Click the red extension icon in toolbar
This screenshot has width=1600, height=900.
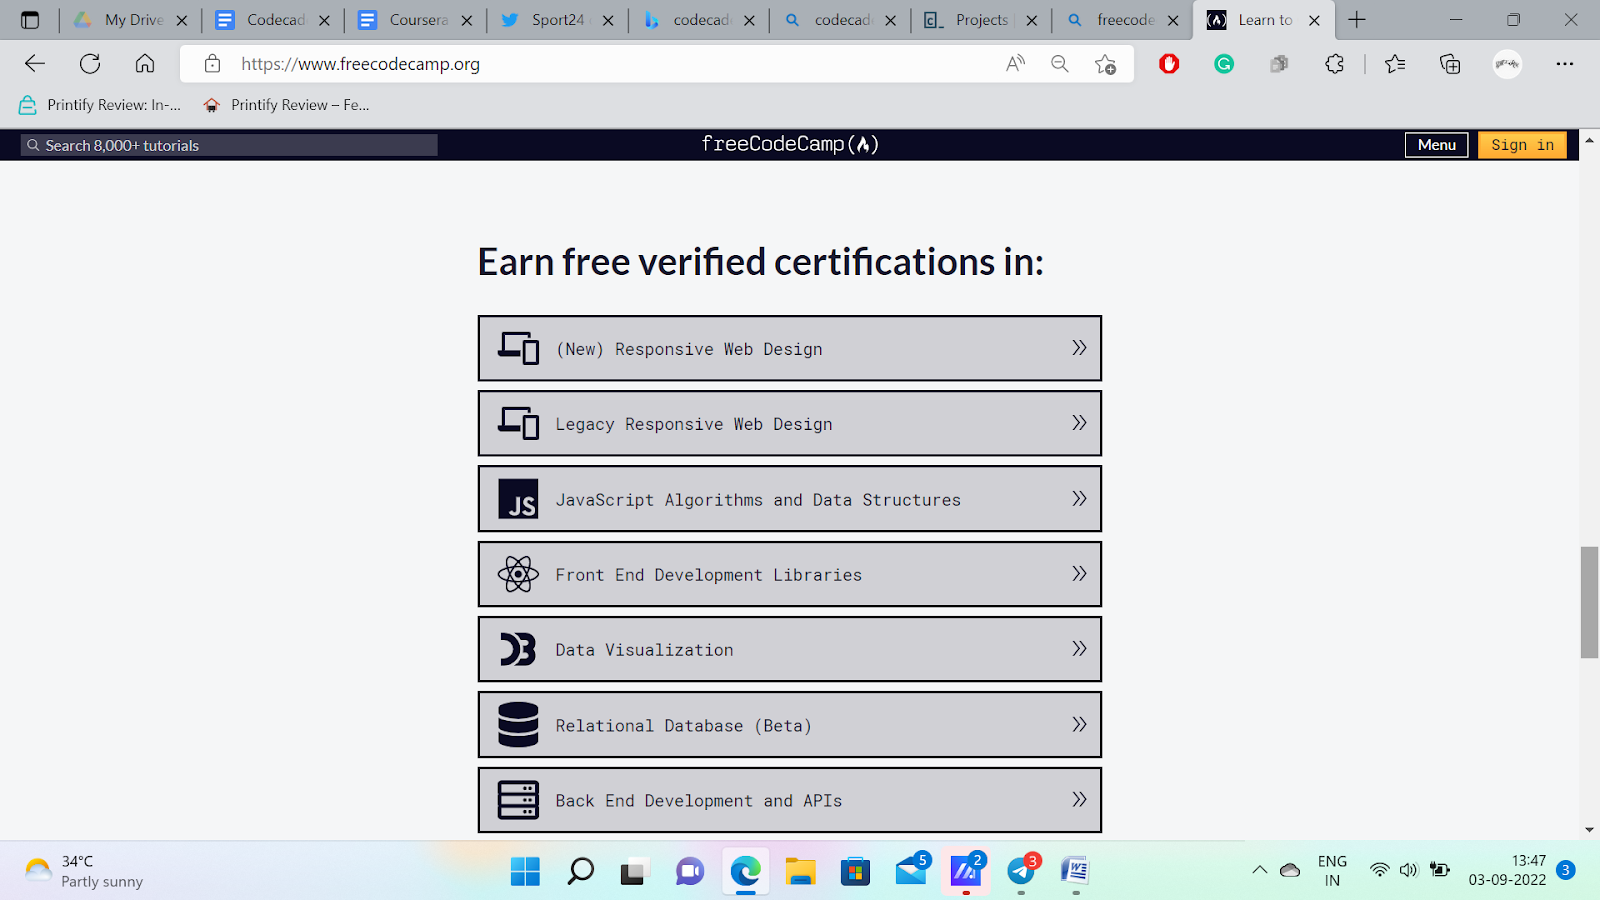pyautogui.click(x=1169, y=64)
